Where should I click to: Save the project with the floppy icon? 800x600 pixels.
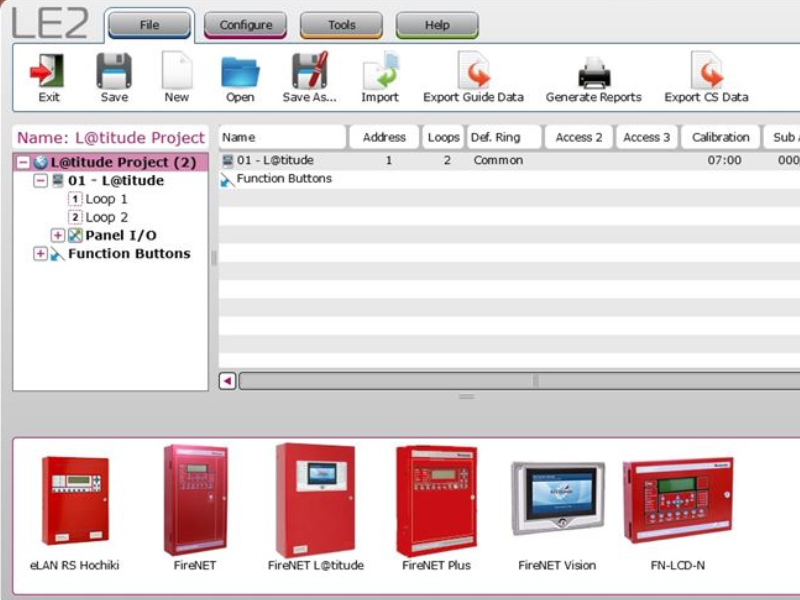pos(114,70)
